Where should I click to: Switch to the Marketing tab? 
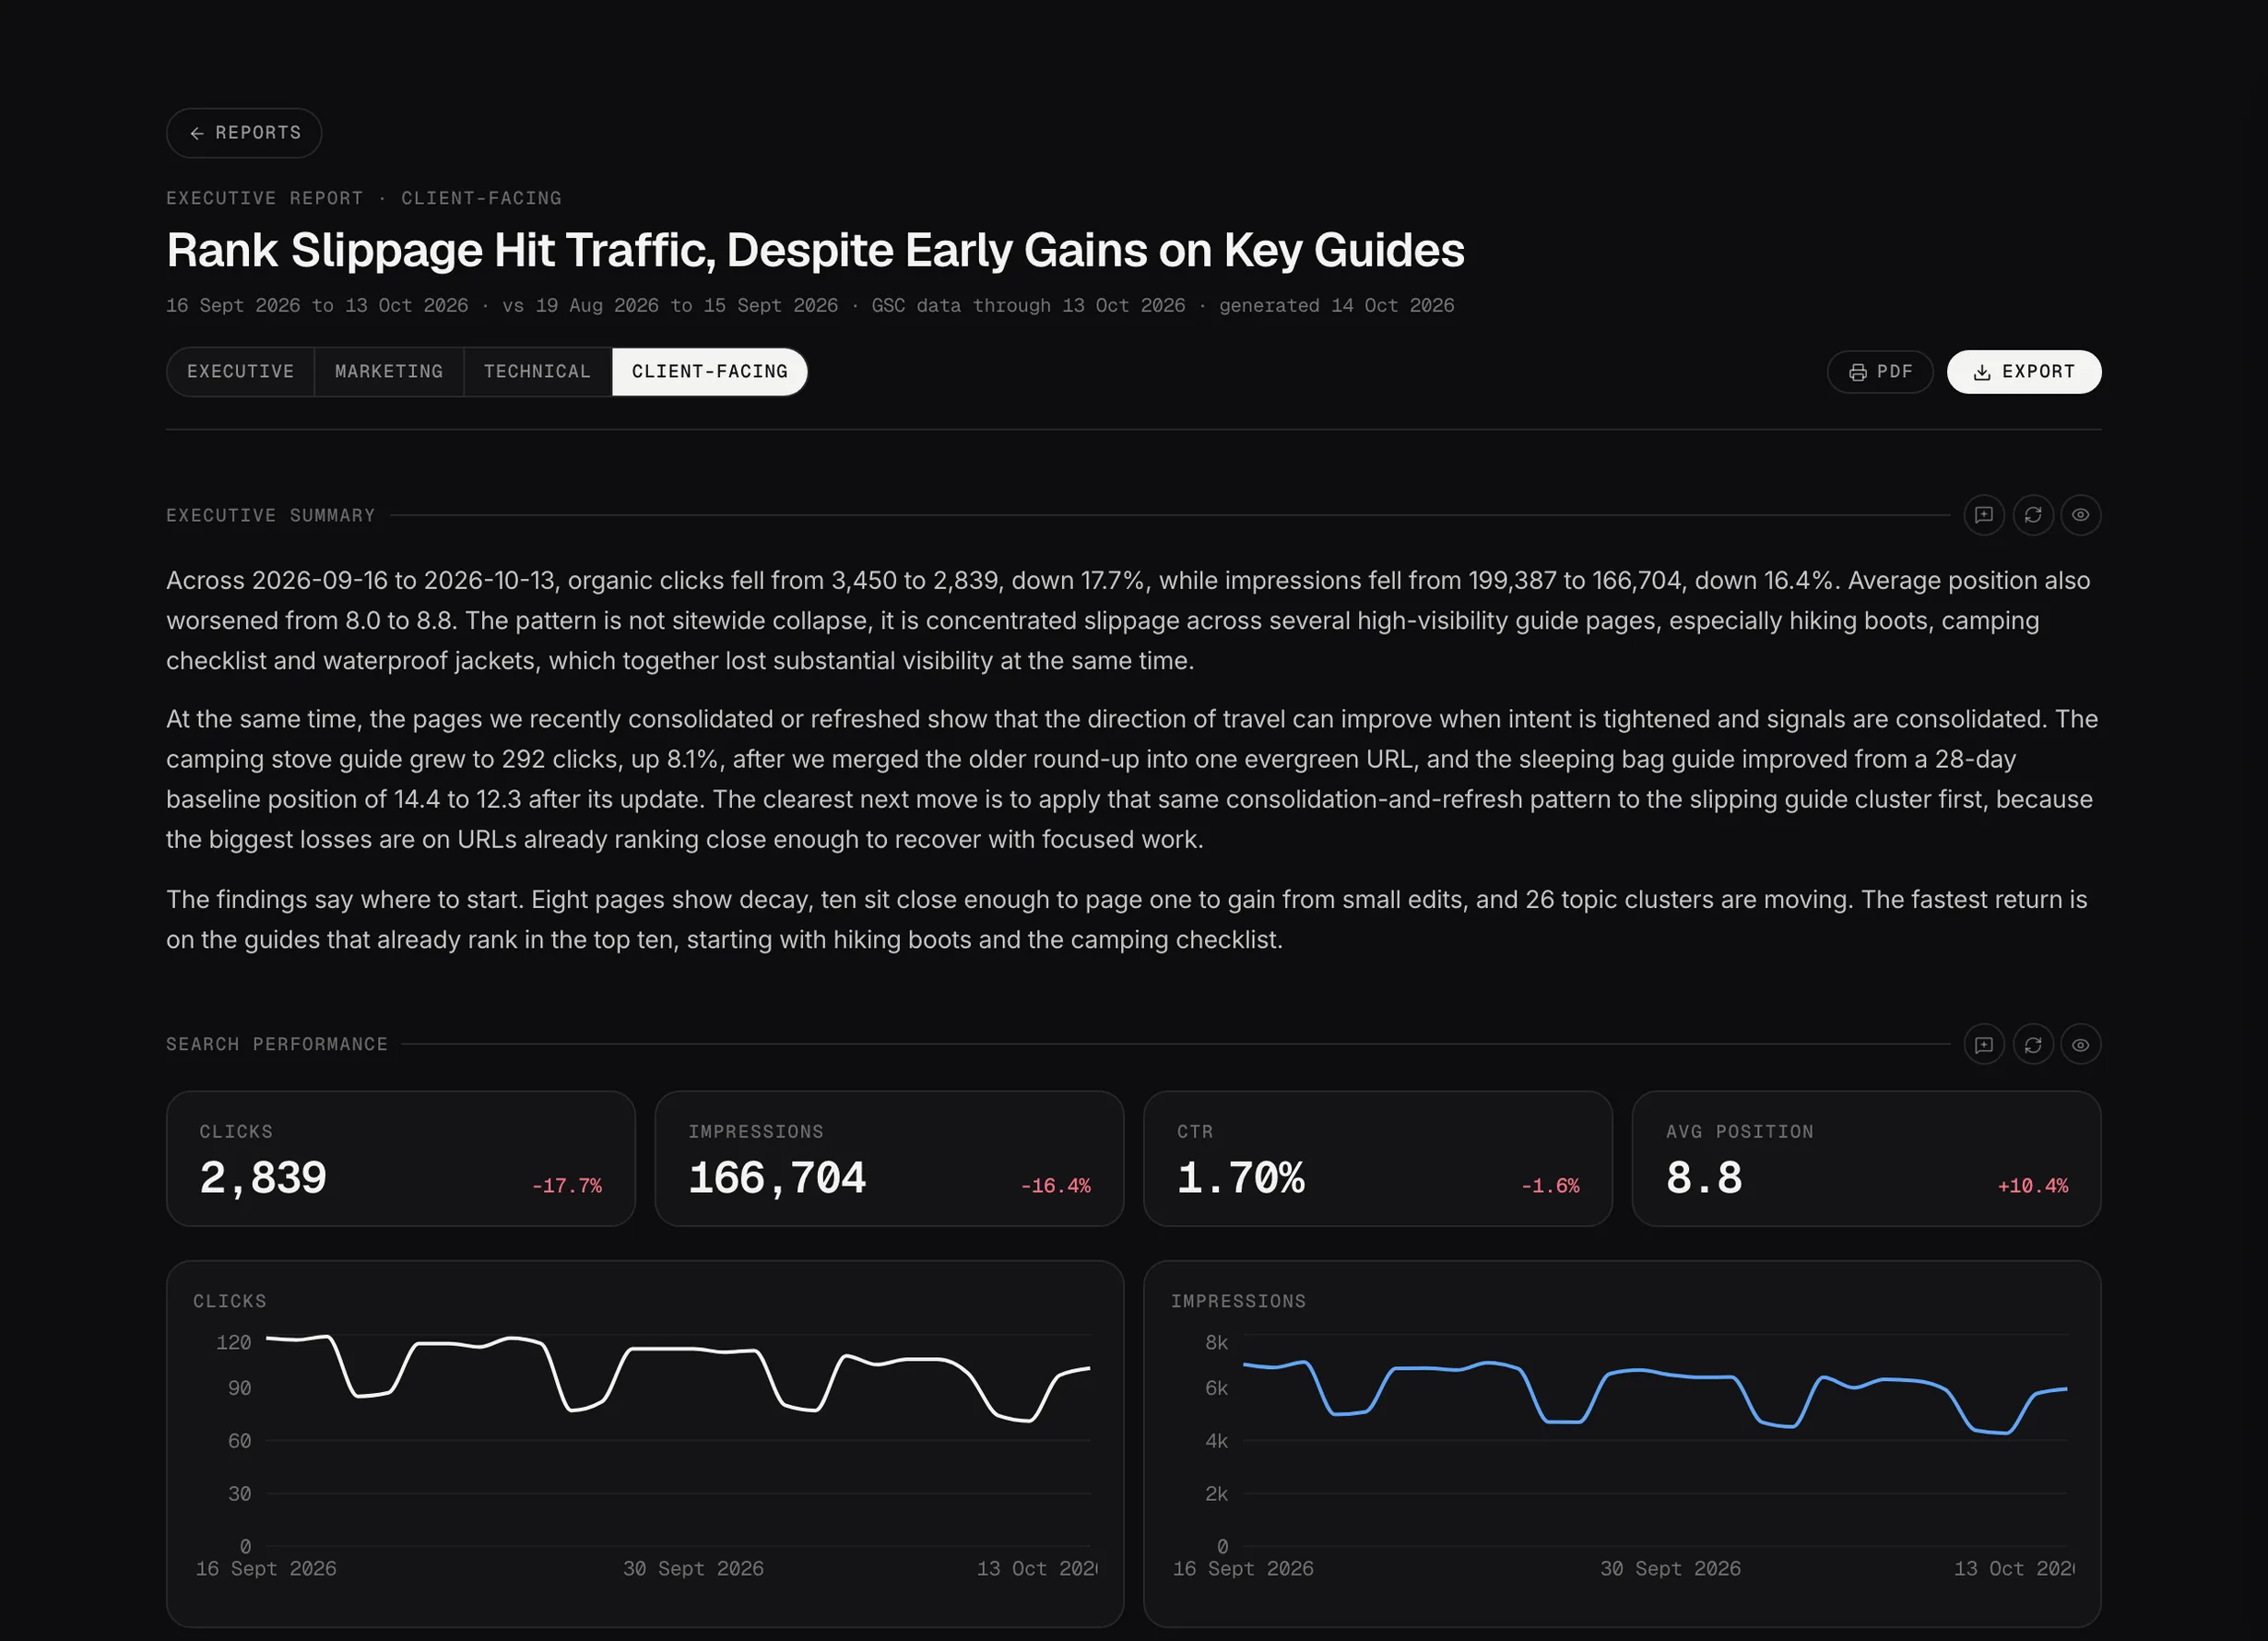(x=389, y=372)
